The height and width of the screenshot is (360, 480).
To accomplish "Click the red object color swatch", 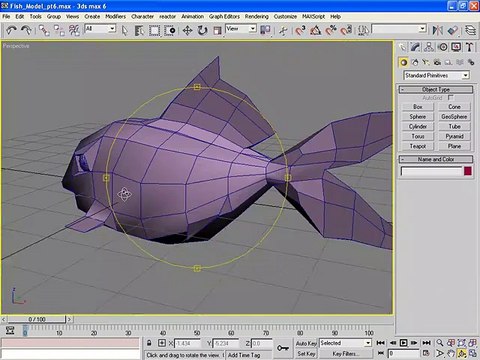I will [x=468, y=171].
